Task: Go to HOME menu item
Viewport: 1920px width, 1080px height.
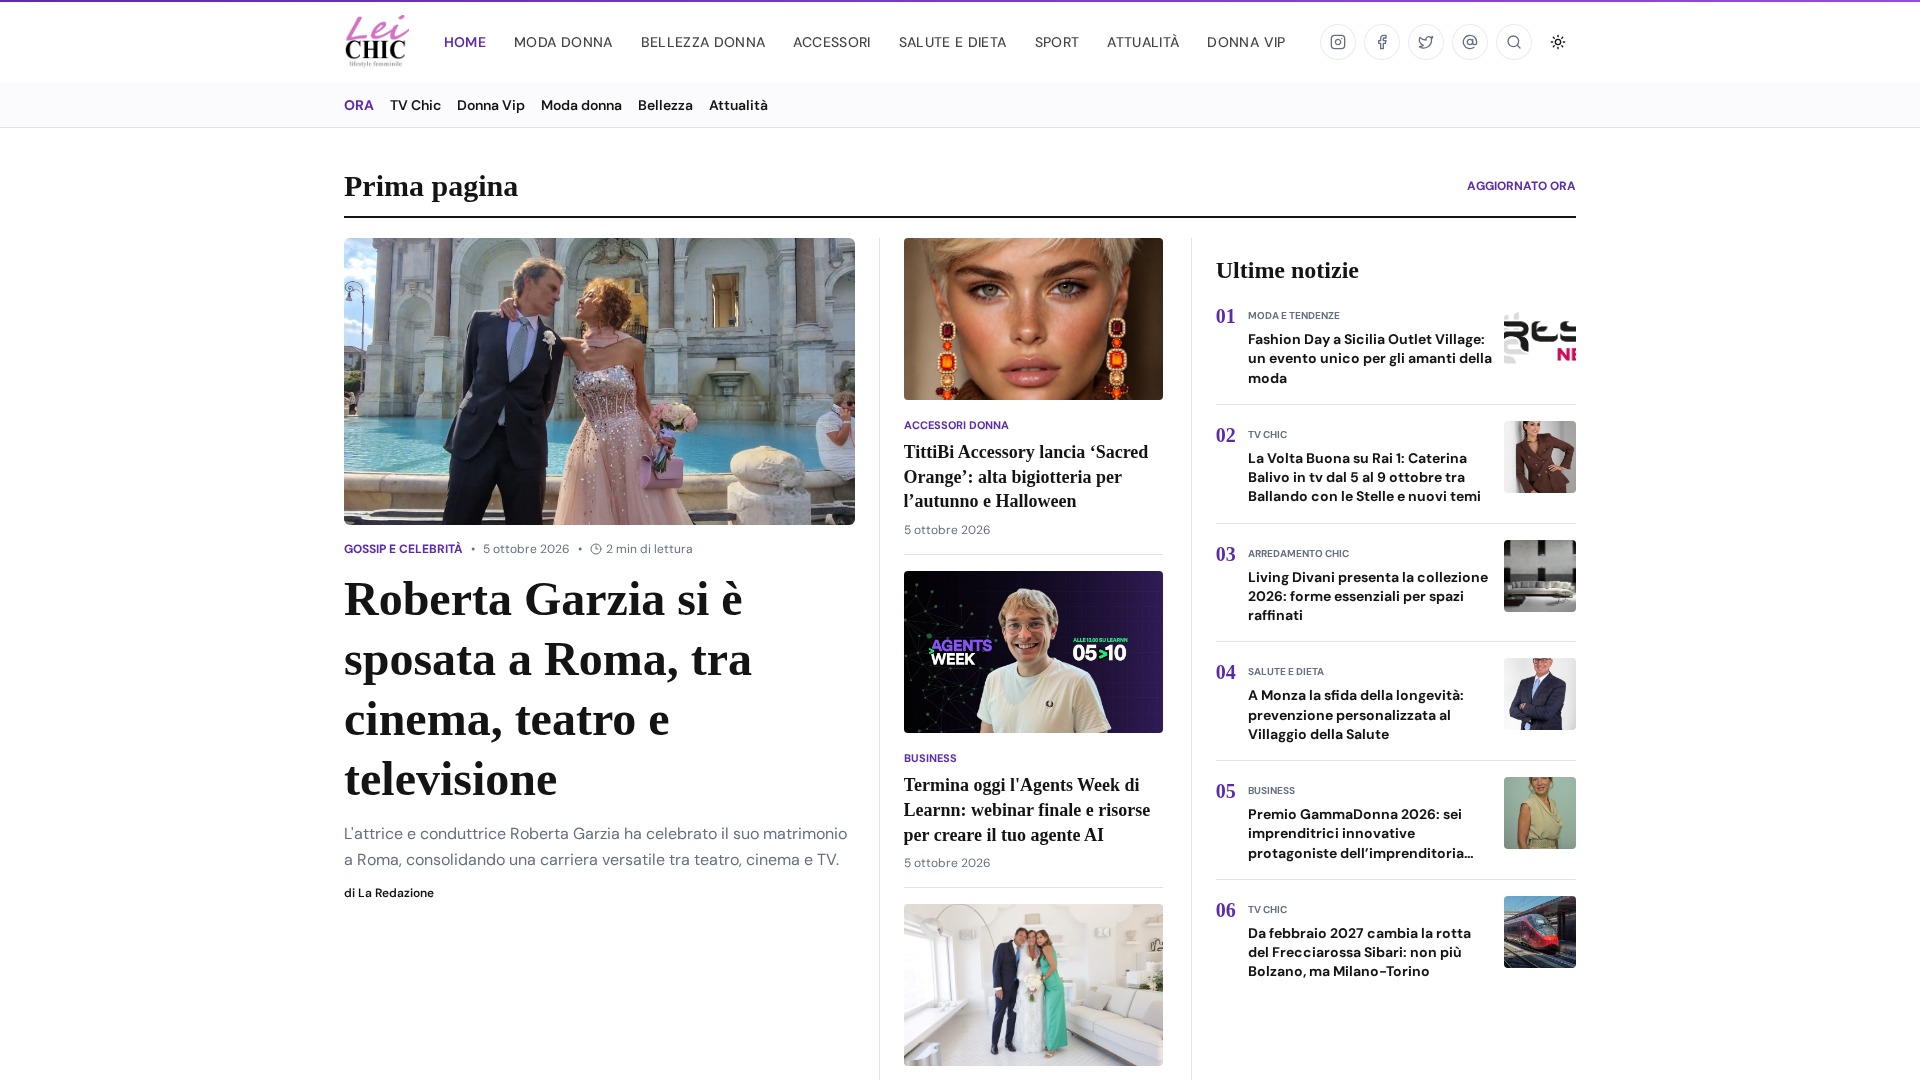Action: pyautogui.click(x=465, y=42)
